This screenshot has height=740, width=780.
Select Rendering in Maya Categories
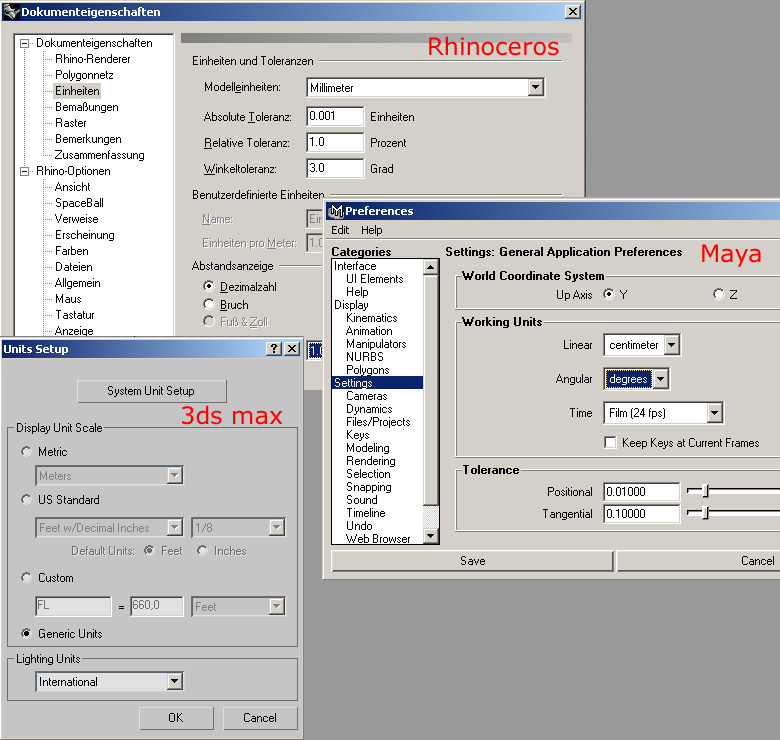tap(371, 461)
